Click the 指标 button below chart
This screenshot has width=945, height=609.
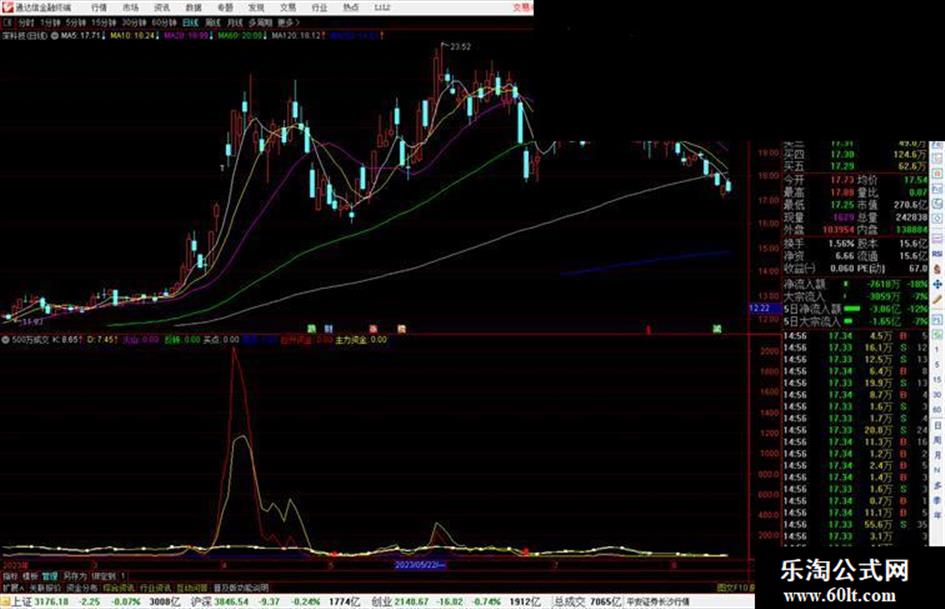click(10, 576)
